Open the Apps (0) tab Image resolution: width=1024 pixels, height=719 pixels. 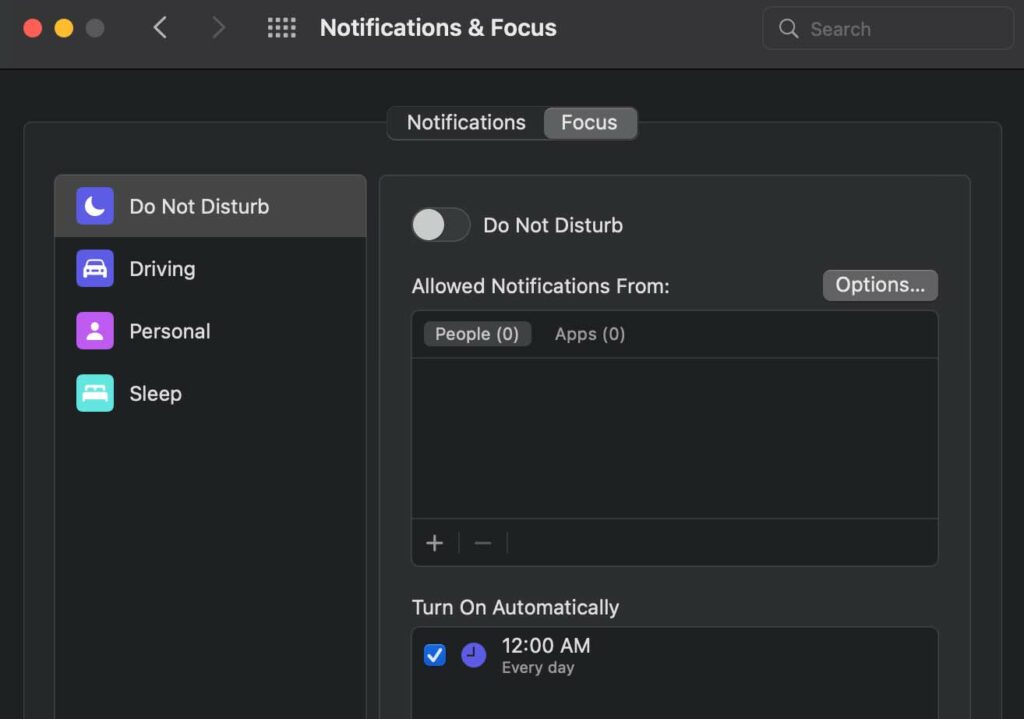point(590,334)
